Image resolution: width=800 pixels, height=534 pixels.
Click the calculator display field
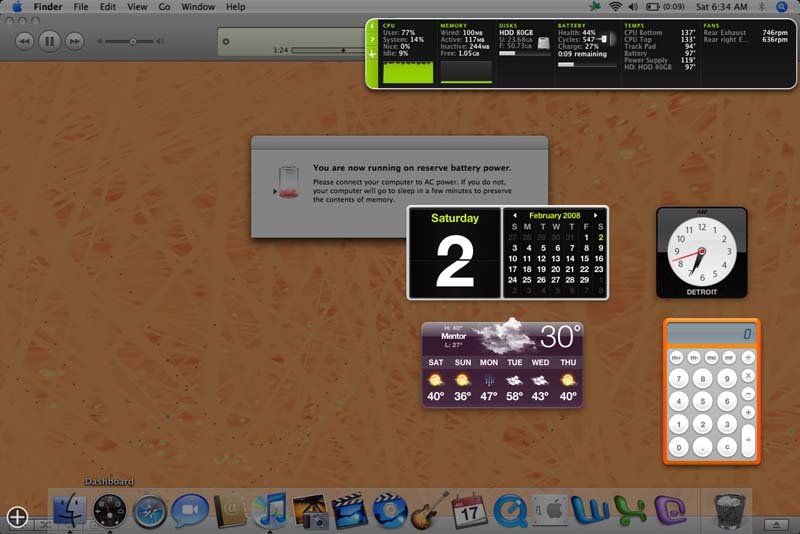(x=712, y=334)
